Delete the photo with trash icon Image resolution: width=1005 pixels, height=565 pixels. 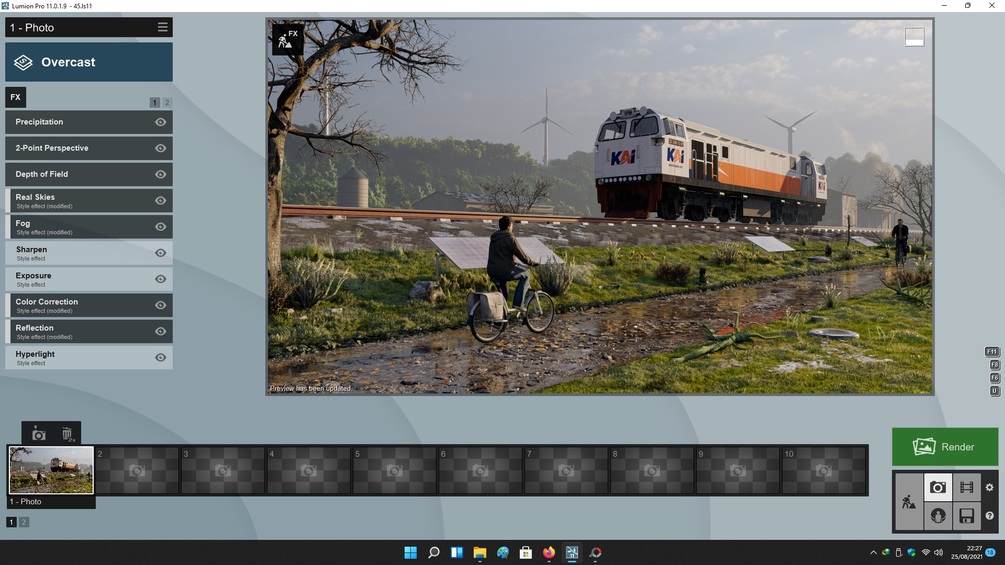tap(67, 434)
